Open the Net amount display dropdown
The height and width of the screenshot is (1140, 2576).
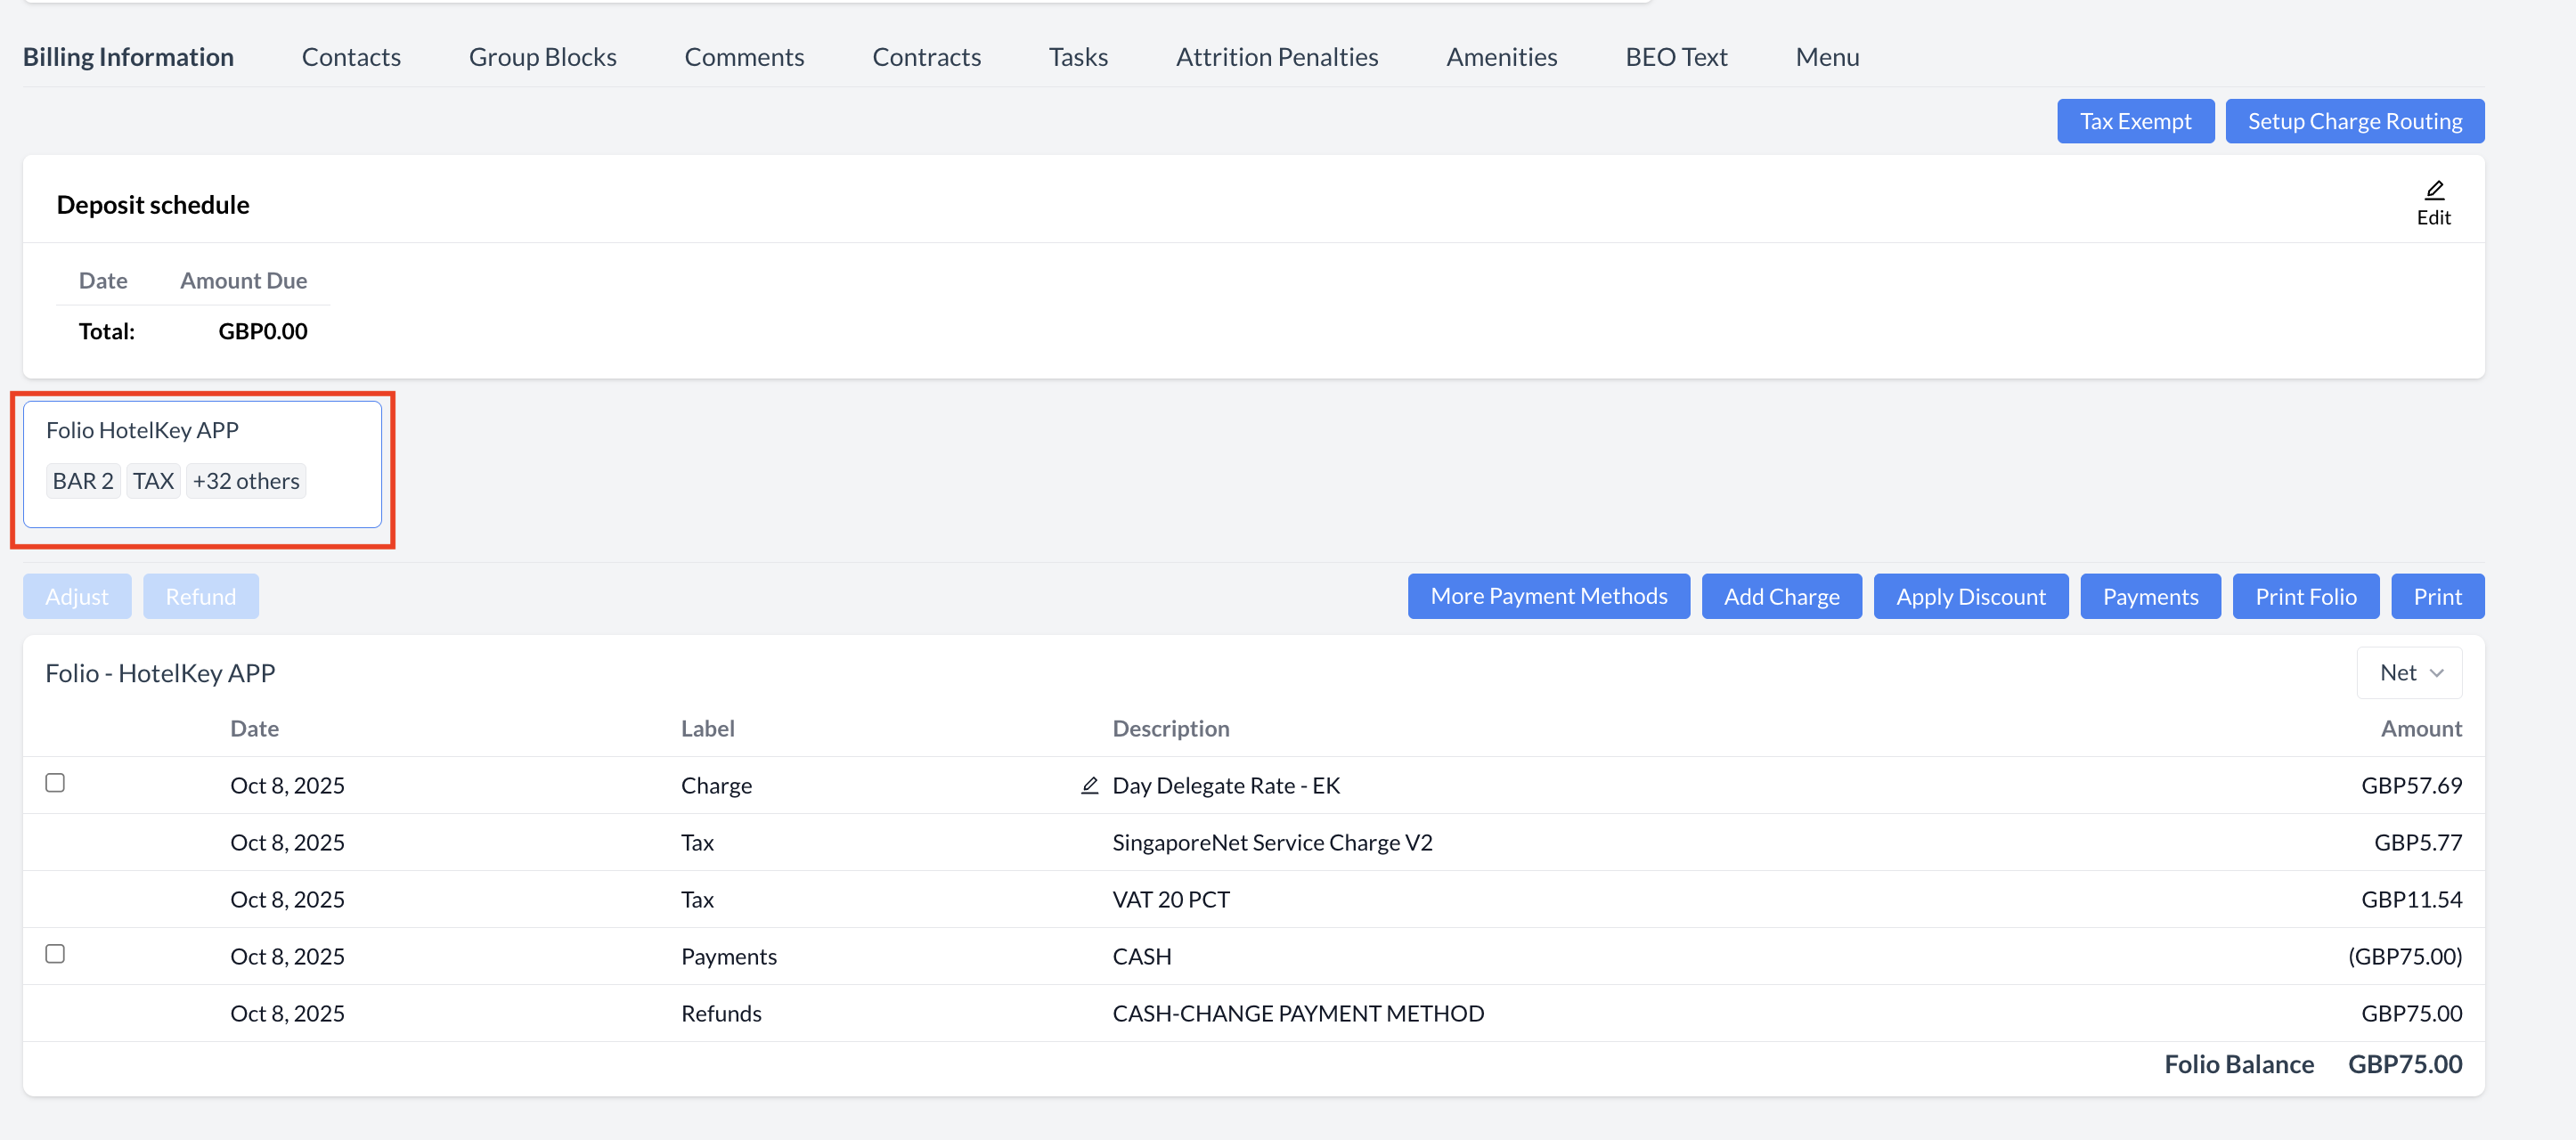point(2409,673)
